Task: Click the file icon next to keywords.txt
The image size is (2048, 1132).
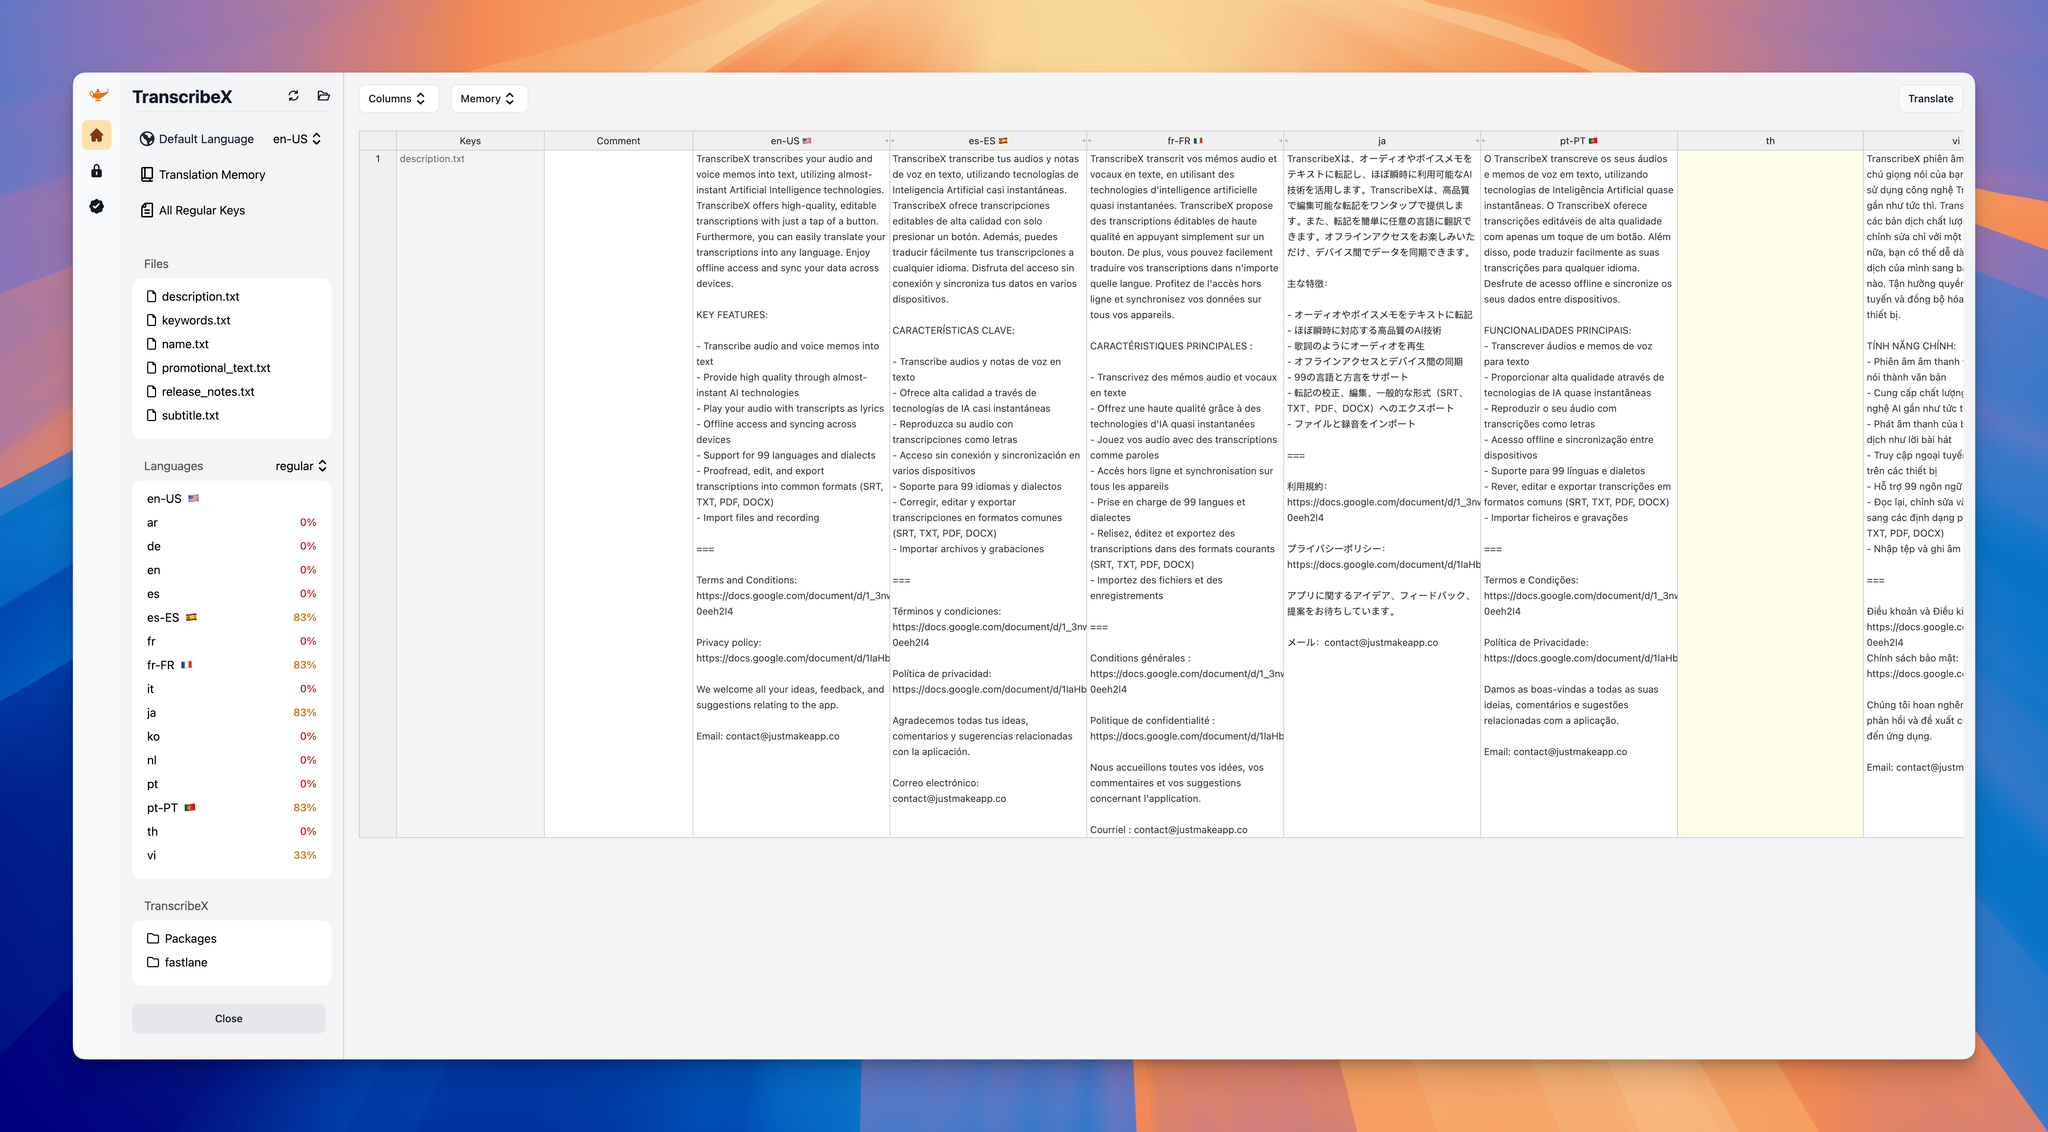Action: 152,320
